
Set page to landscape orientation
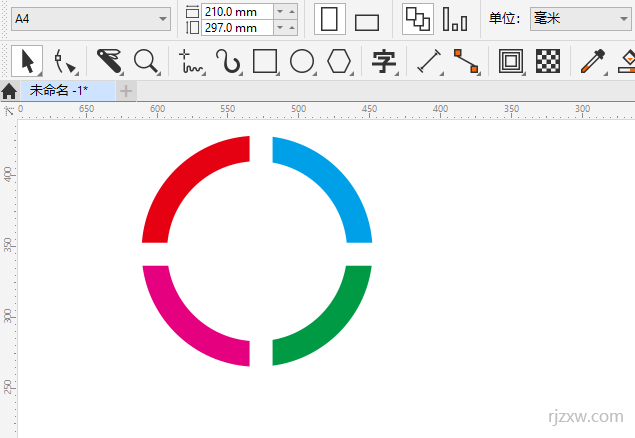point(367,21)
